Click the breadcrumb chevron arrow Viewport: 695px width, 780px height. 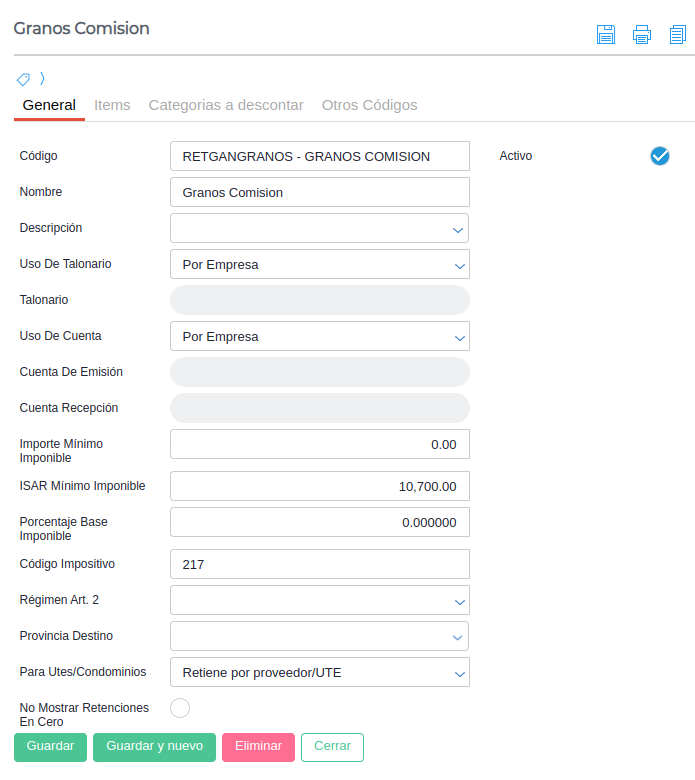42,79
